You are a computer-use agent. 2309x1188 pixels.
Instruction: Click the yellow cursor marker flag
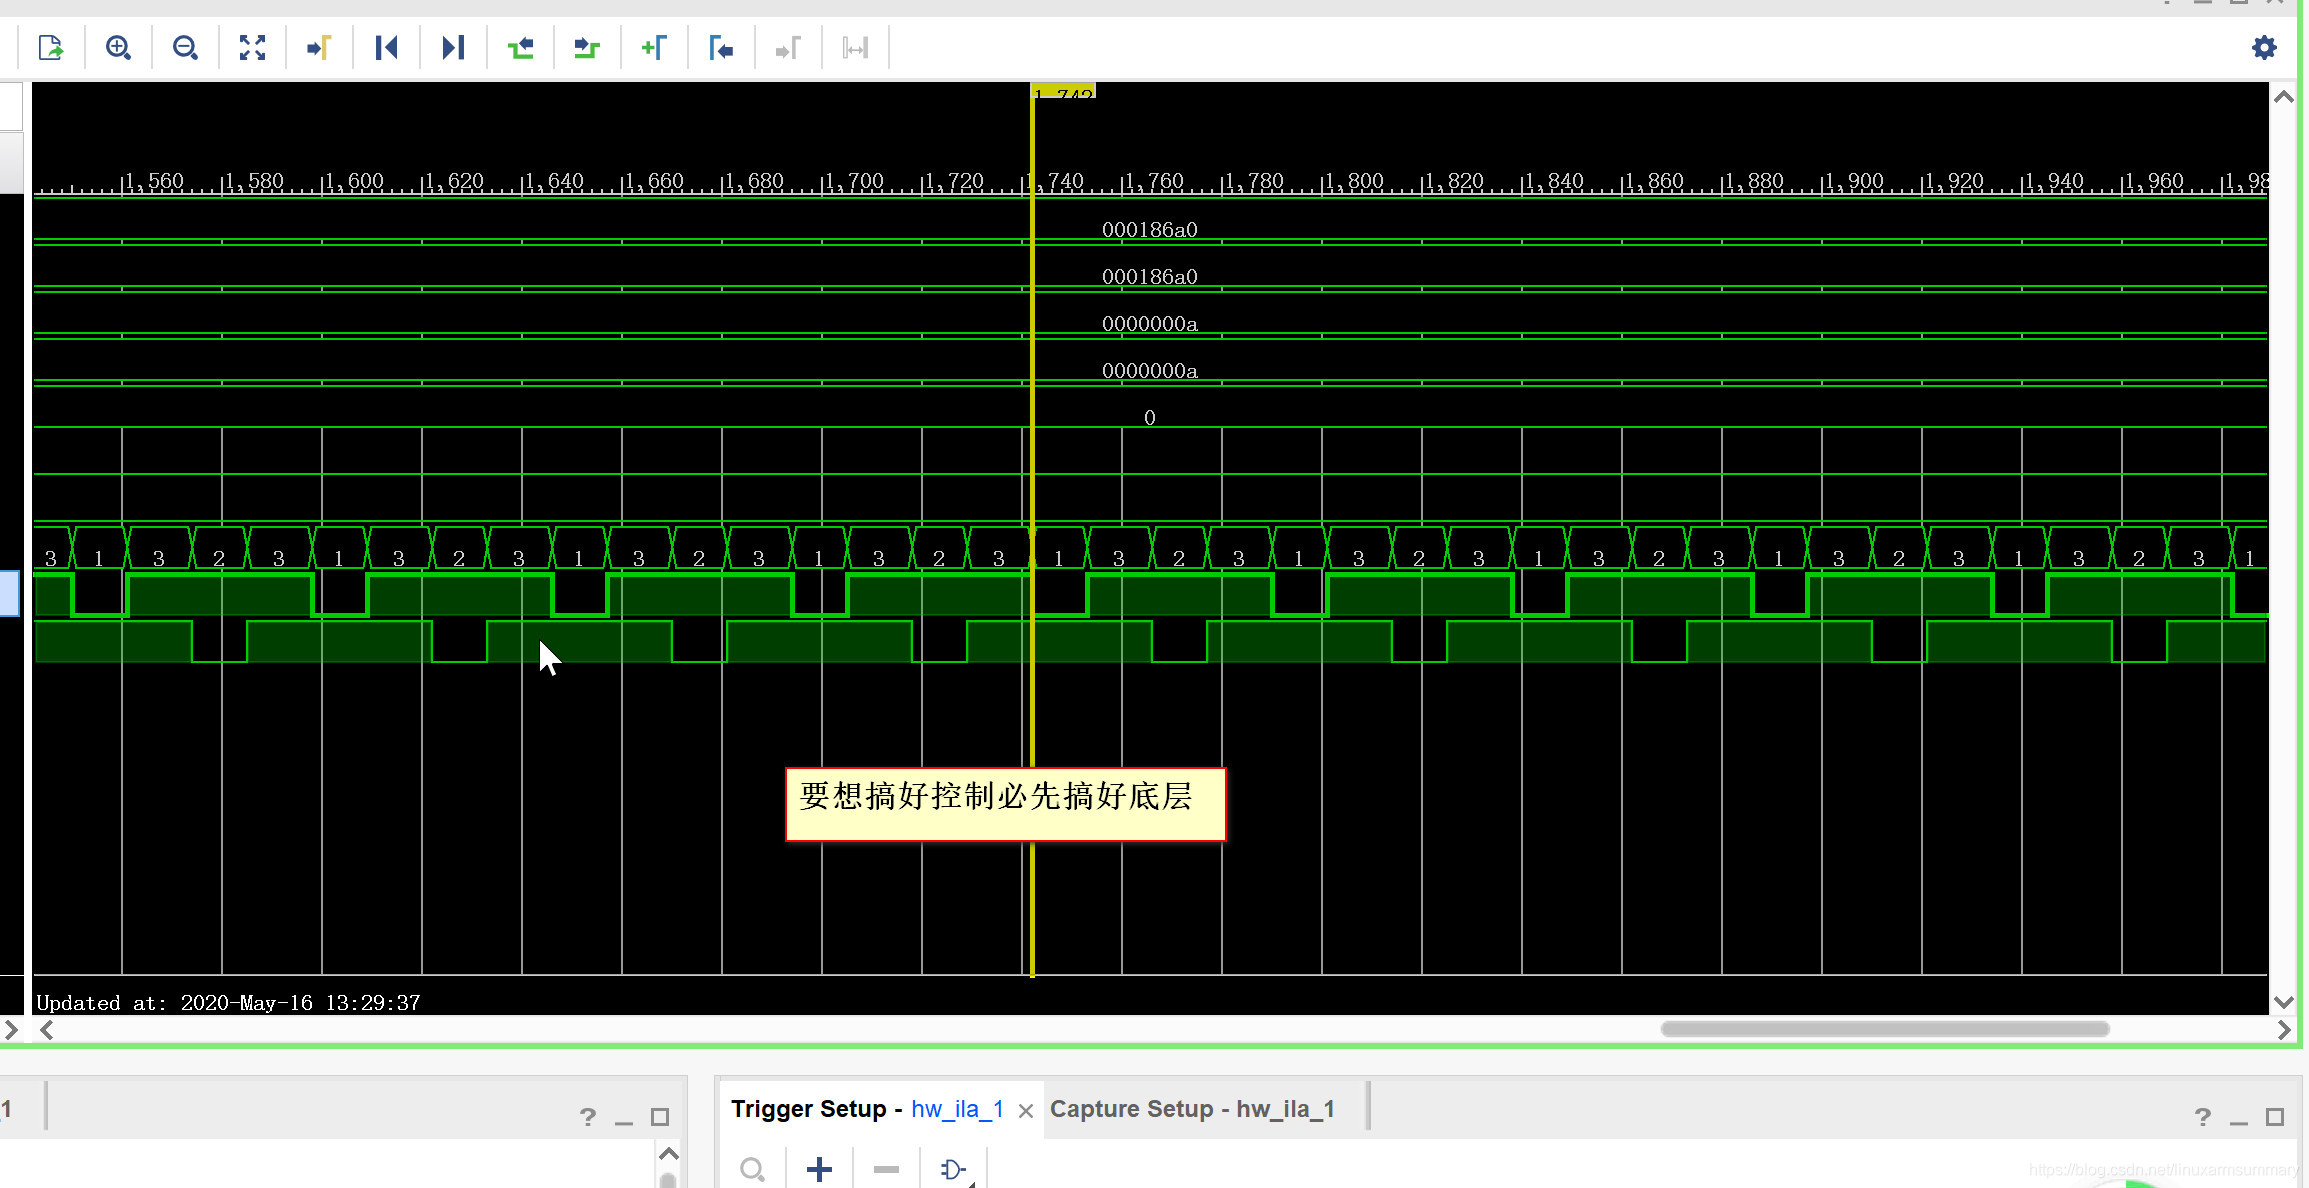[x=1064, y=92]
